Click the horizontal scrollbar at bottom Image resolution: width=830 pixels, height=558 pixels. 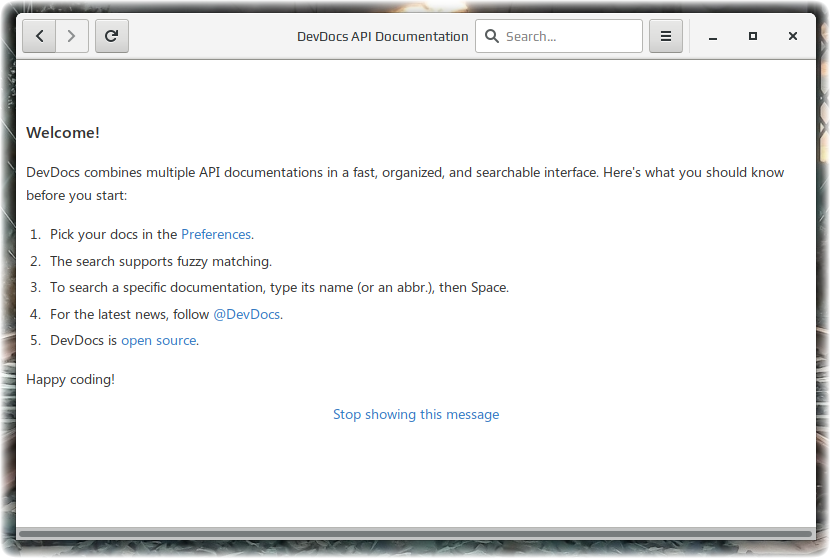tap(416, 534)
